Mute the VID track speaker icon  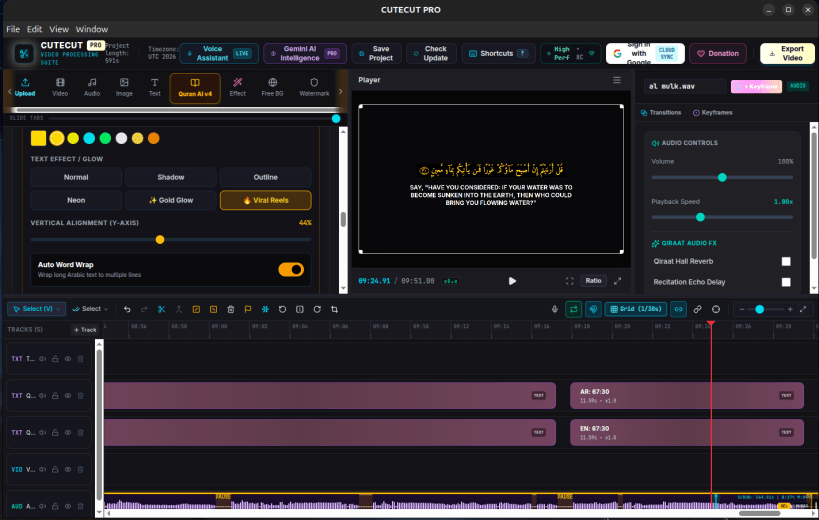42,469
